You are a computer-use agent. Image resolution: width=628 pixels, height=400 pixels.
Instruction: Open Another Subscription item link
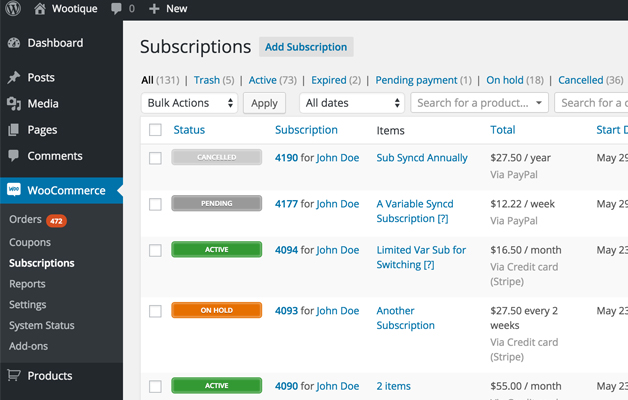click(405, 318)
